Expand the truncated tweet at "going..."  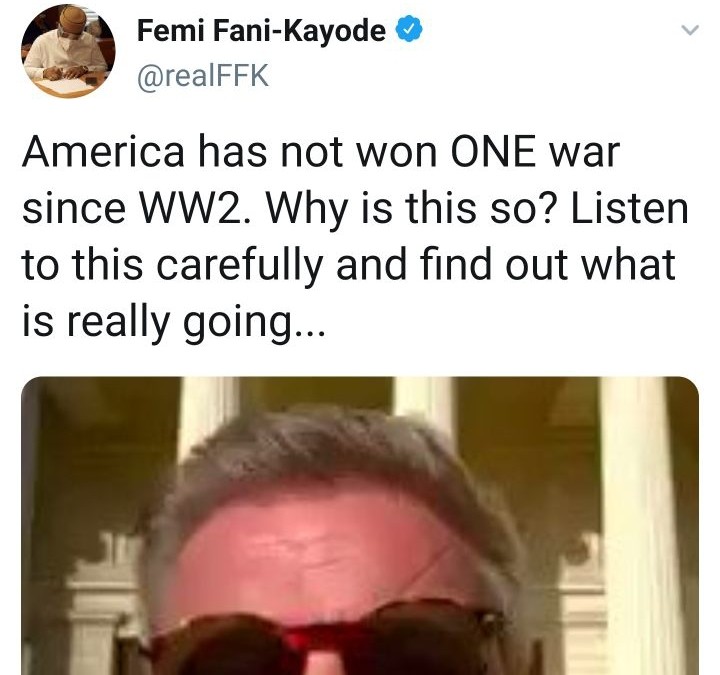coord(254,322)
